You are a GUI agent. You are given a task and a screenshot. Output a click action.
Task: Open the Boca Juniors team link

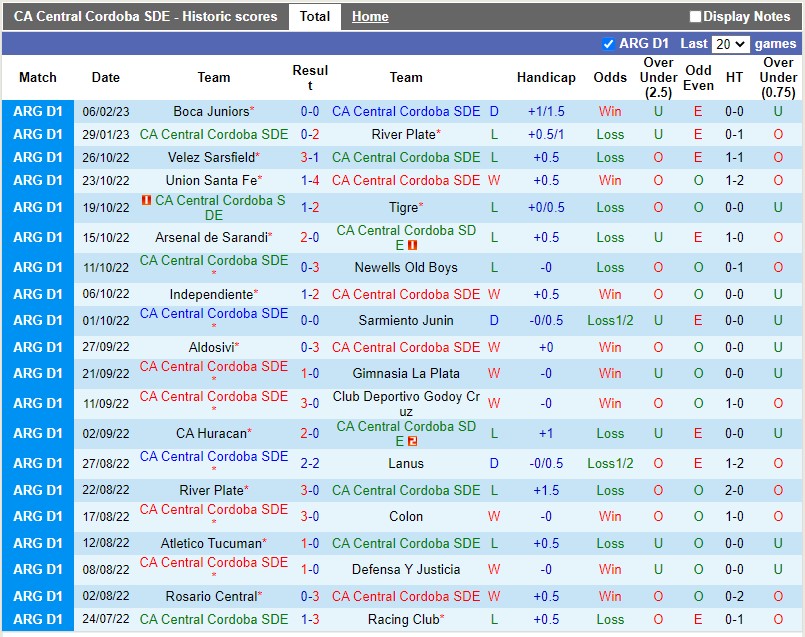(211, 112)
